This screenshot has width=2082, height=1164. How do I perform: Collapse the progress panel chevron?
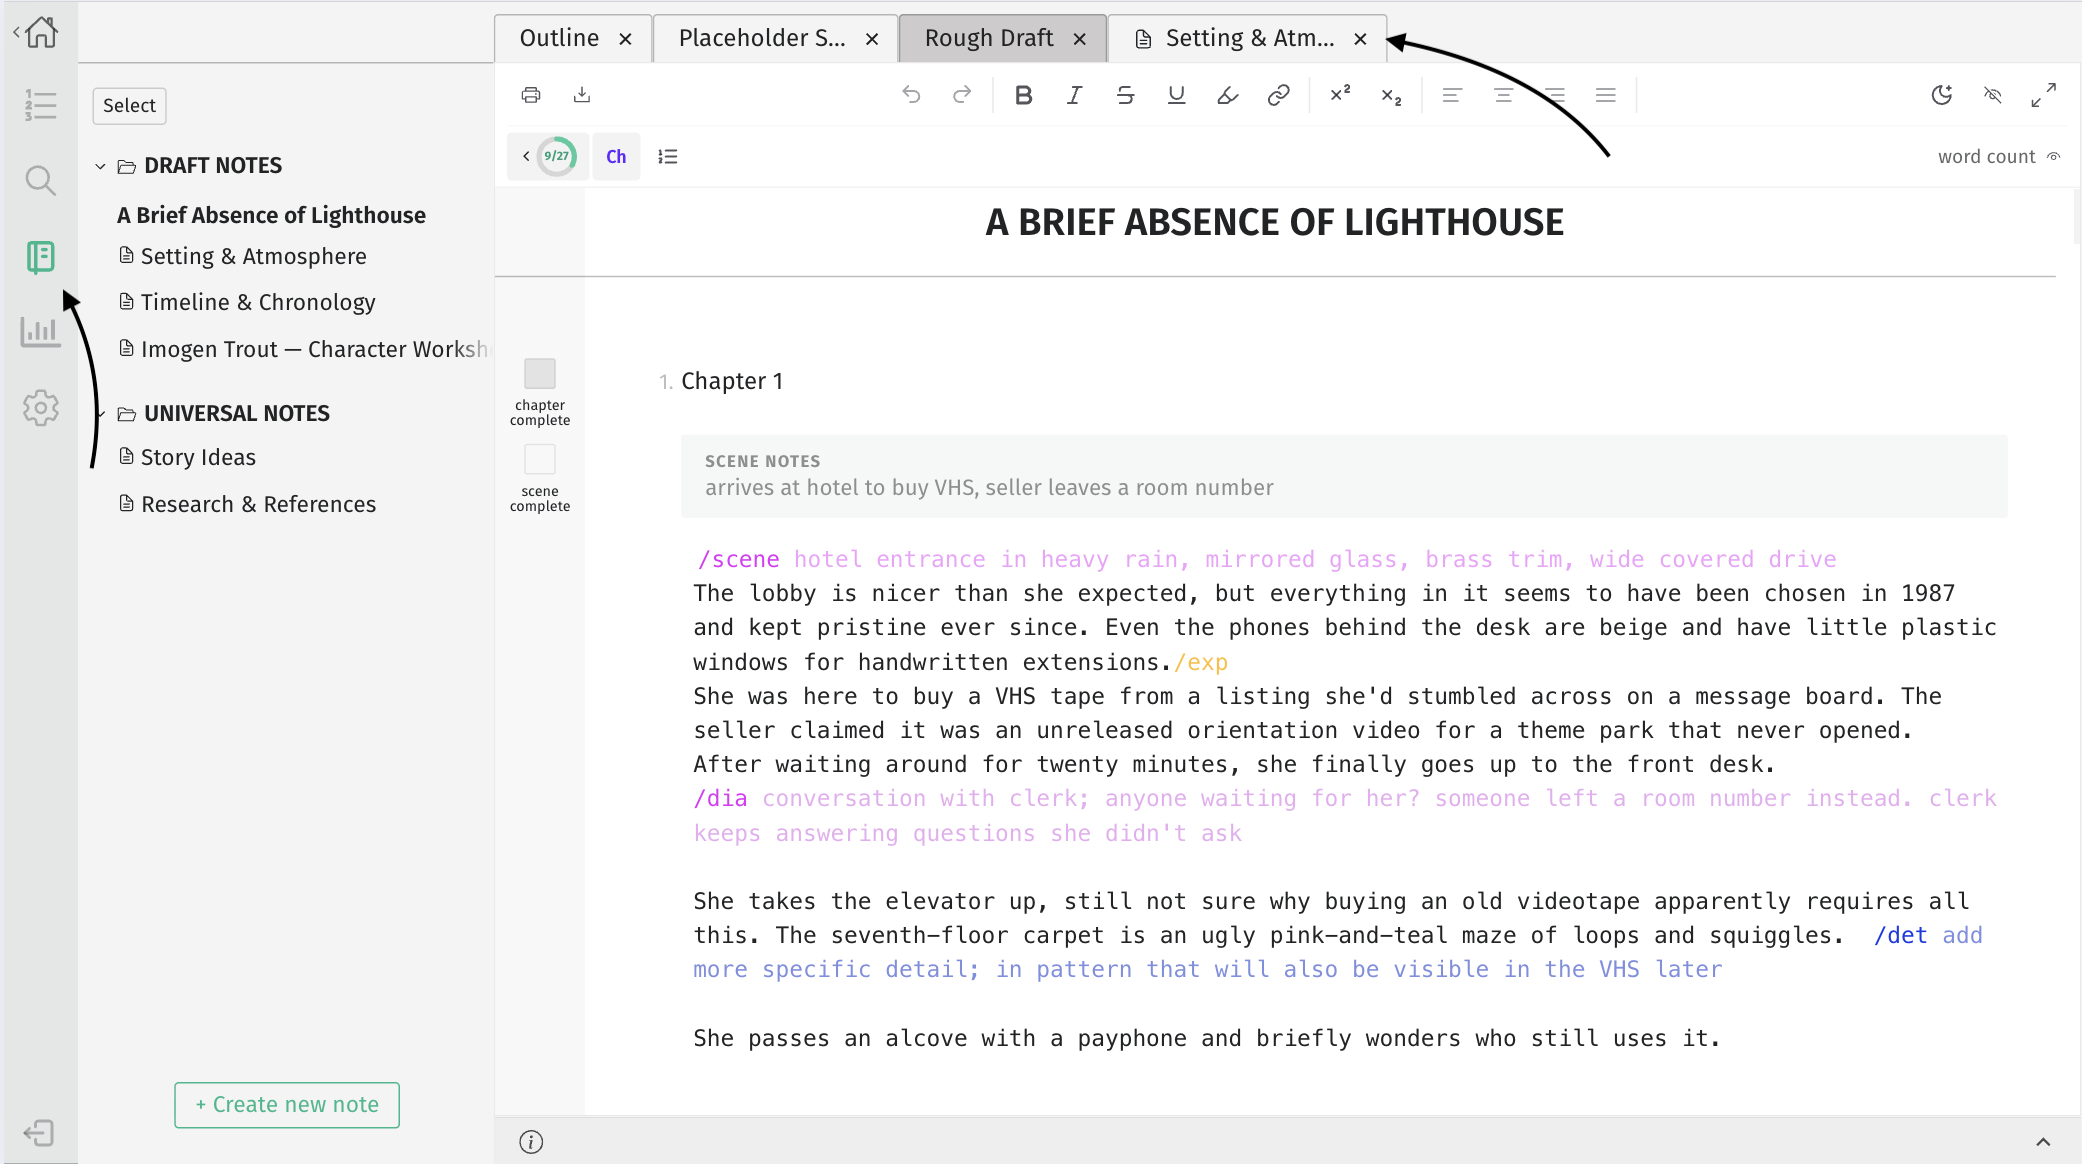(x=526, y=156)
